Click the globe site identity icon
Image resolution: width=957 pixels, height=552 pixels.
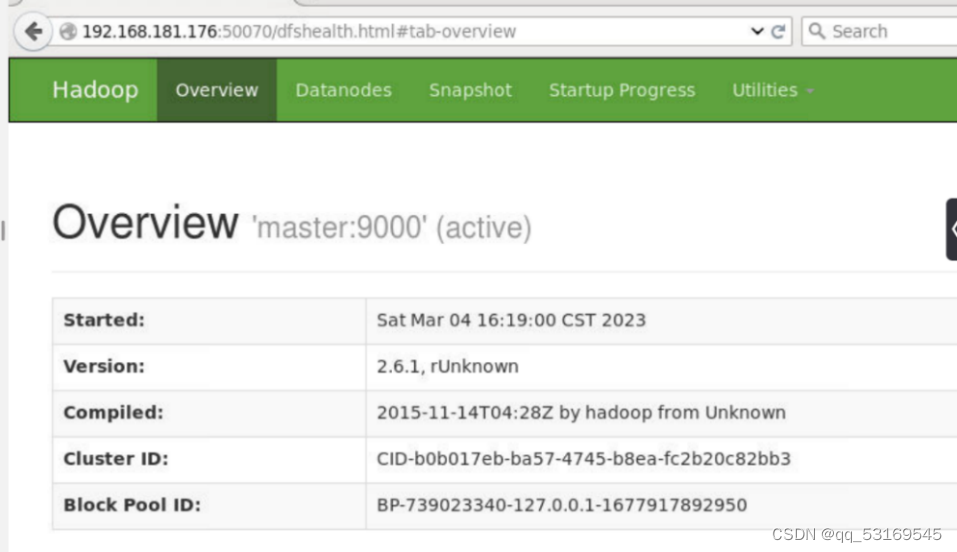[x=68, y=31]
